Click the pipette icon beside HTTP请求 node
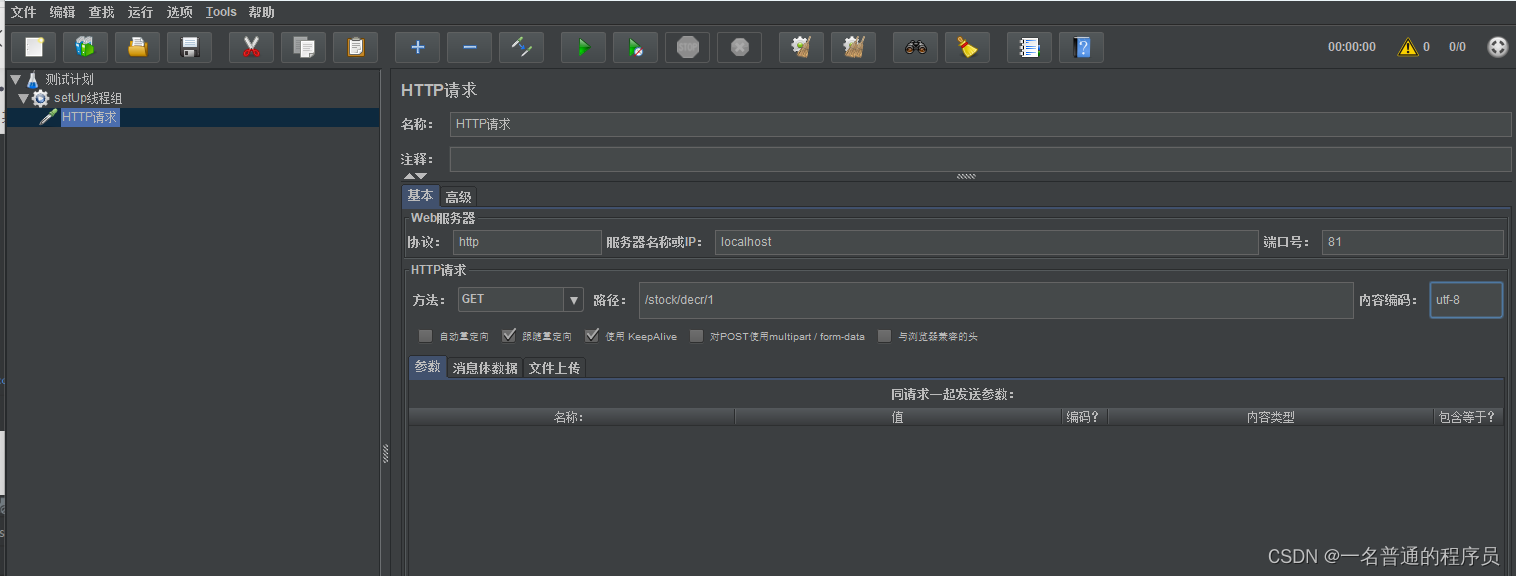Screen dimensions: 1516x576 point(48,117)
